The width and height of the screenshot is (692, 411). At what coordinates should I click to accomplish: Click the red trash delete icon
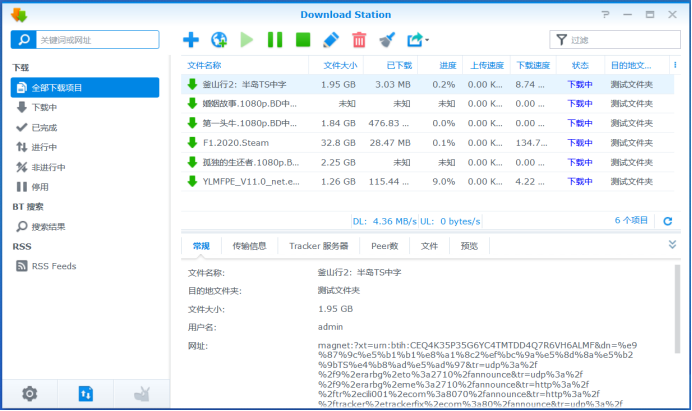pyautogui.click(x=359, y=40)
